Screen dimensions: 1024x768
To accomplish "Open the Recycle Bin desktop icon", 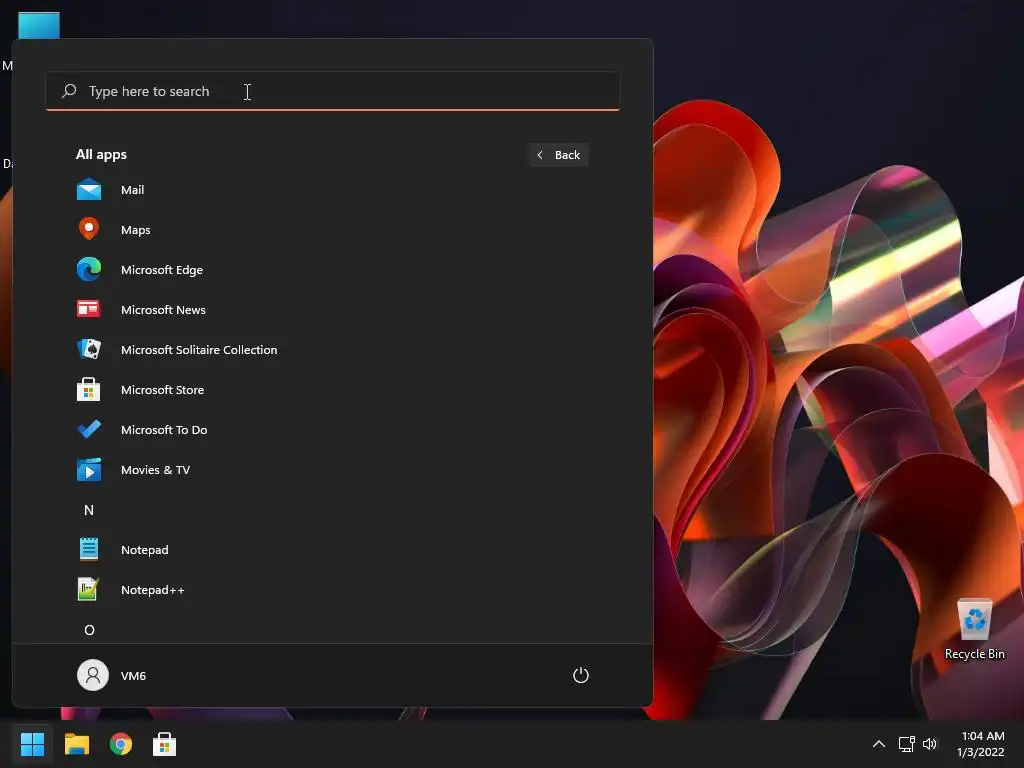I will 974,630.
